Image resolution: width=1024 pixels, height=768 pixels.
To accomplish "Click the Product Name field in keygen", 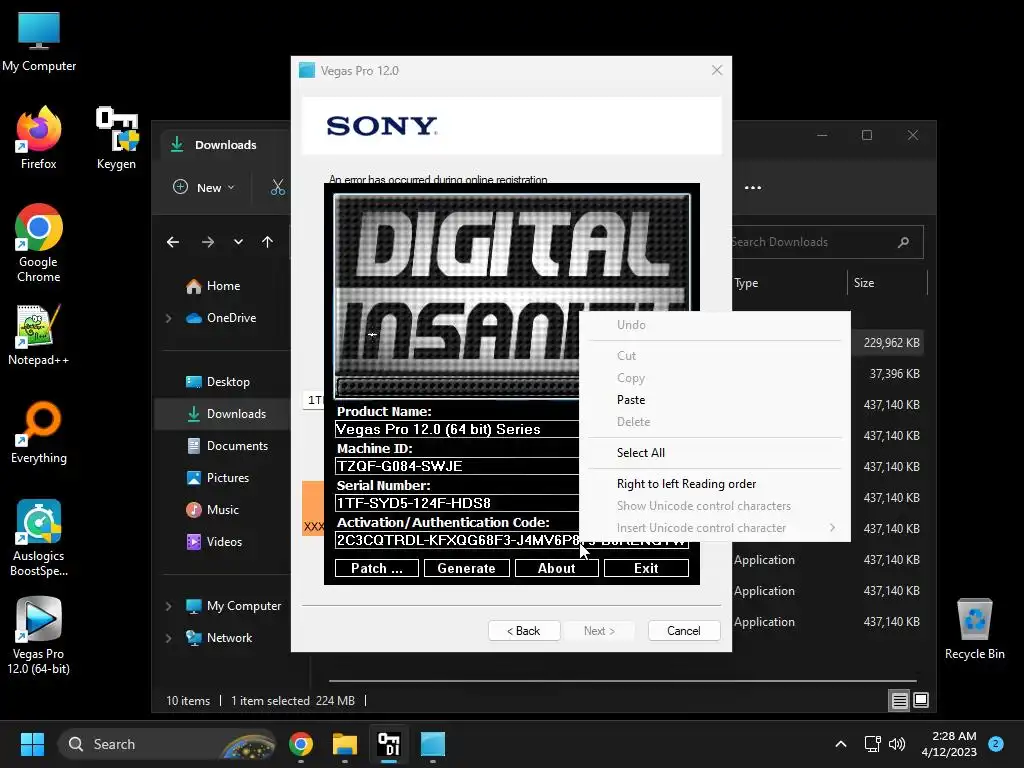I will [x=456, y=429].
